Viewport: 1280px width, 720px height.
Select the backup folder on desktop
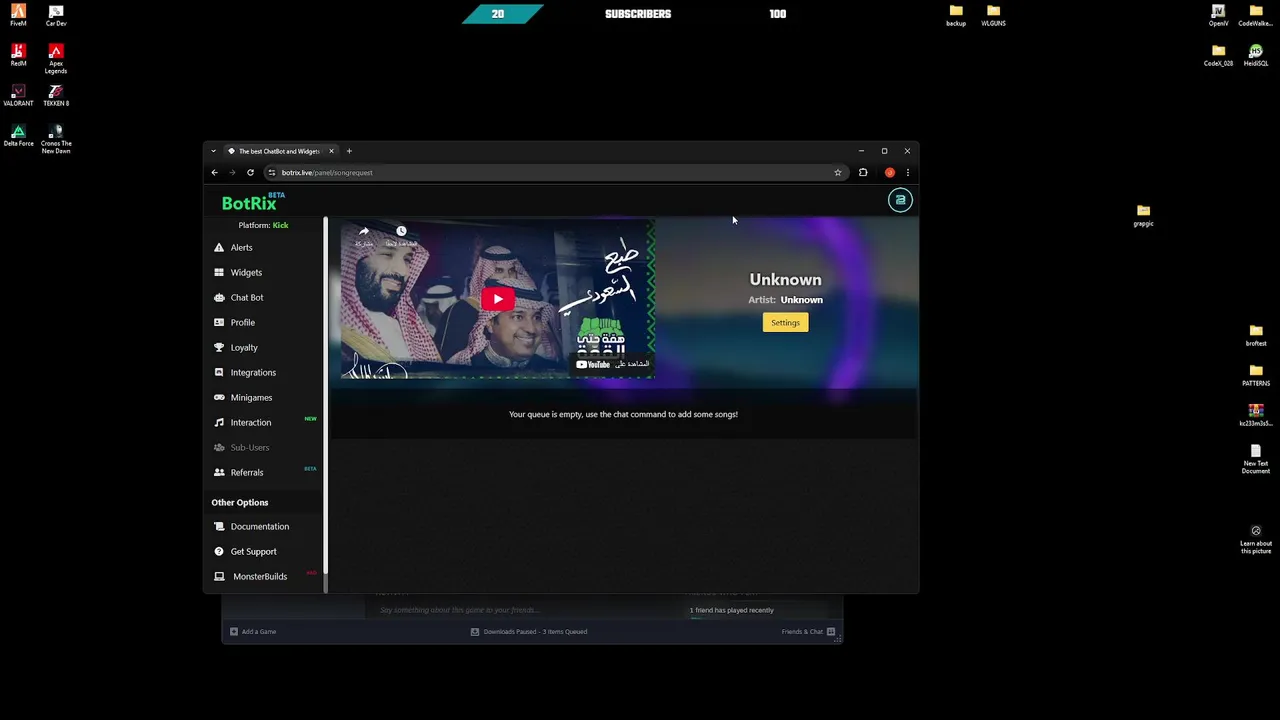(956, 16)
